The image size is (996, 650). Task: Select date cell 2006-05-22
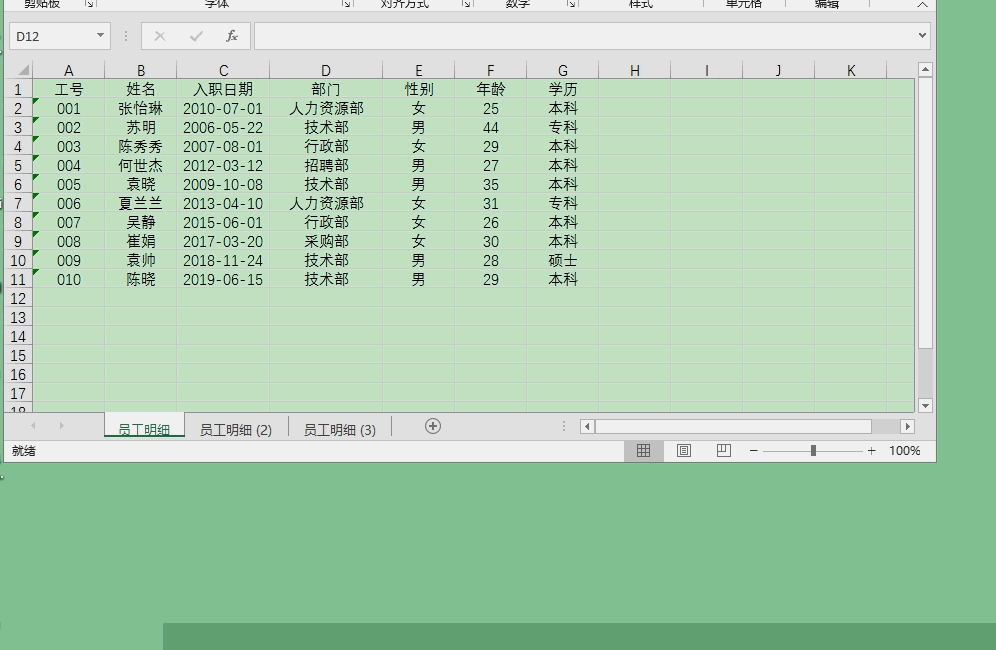(223, 128)
